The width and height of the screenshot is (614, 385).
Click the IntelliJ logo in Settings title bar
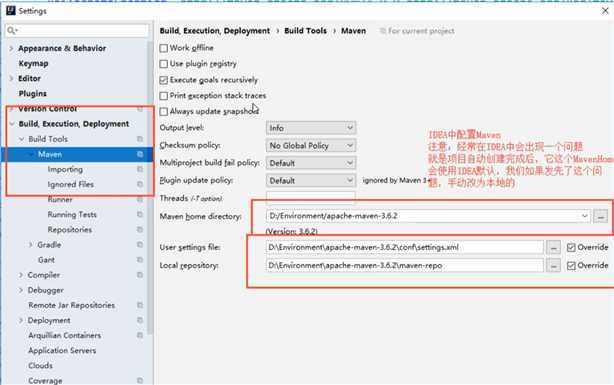coord(11,10)
